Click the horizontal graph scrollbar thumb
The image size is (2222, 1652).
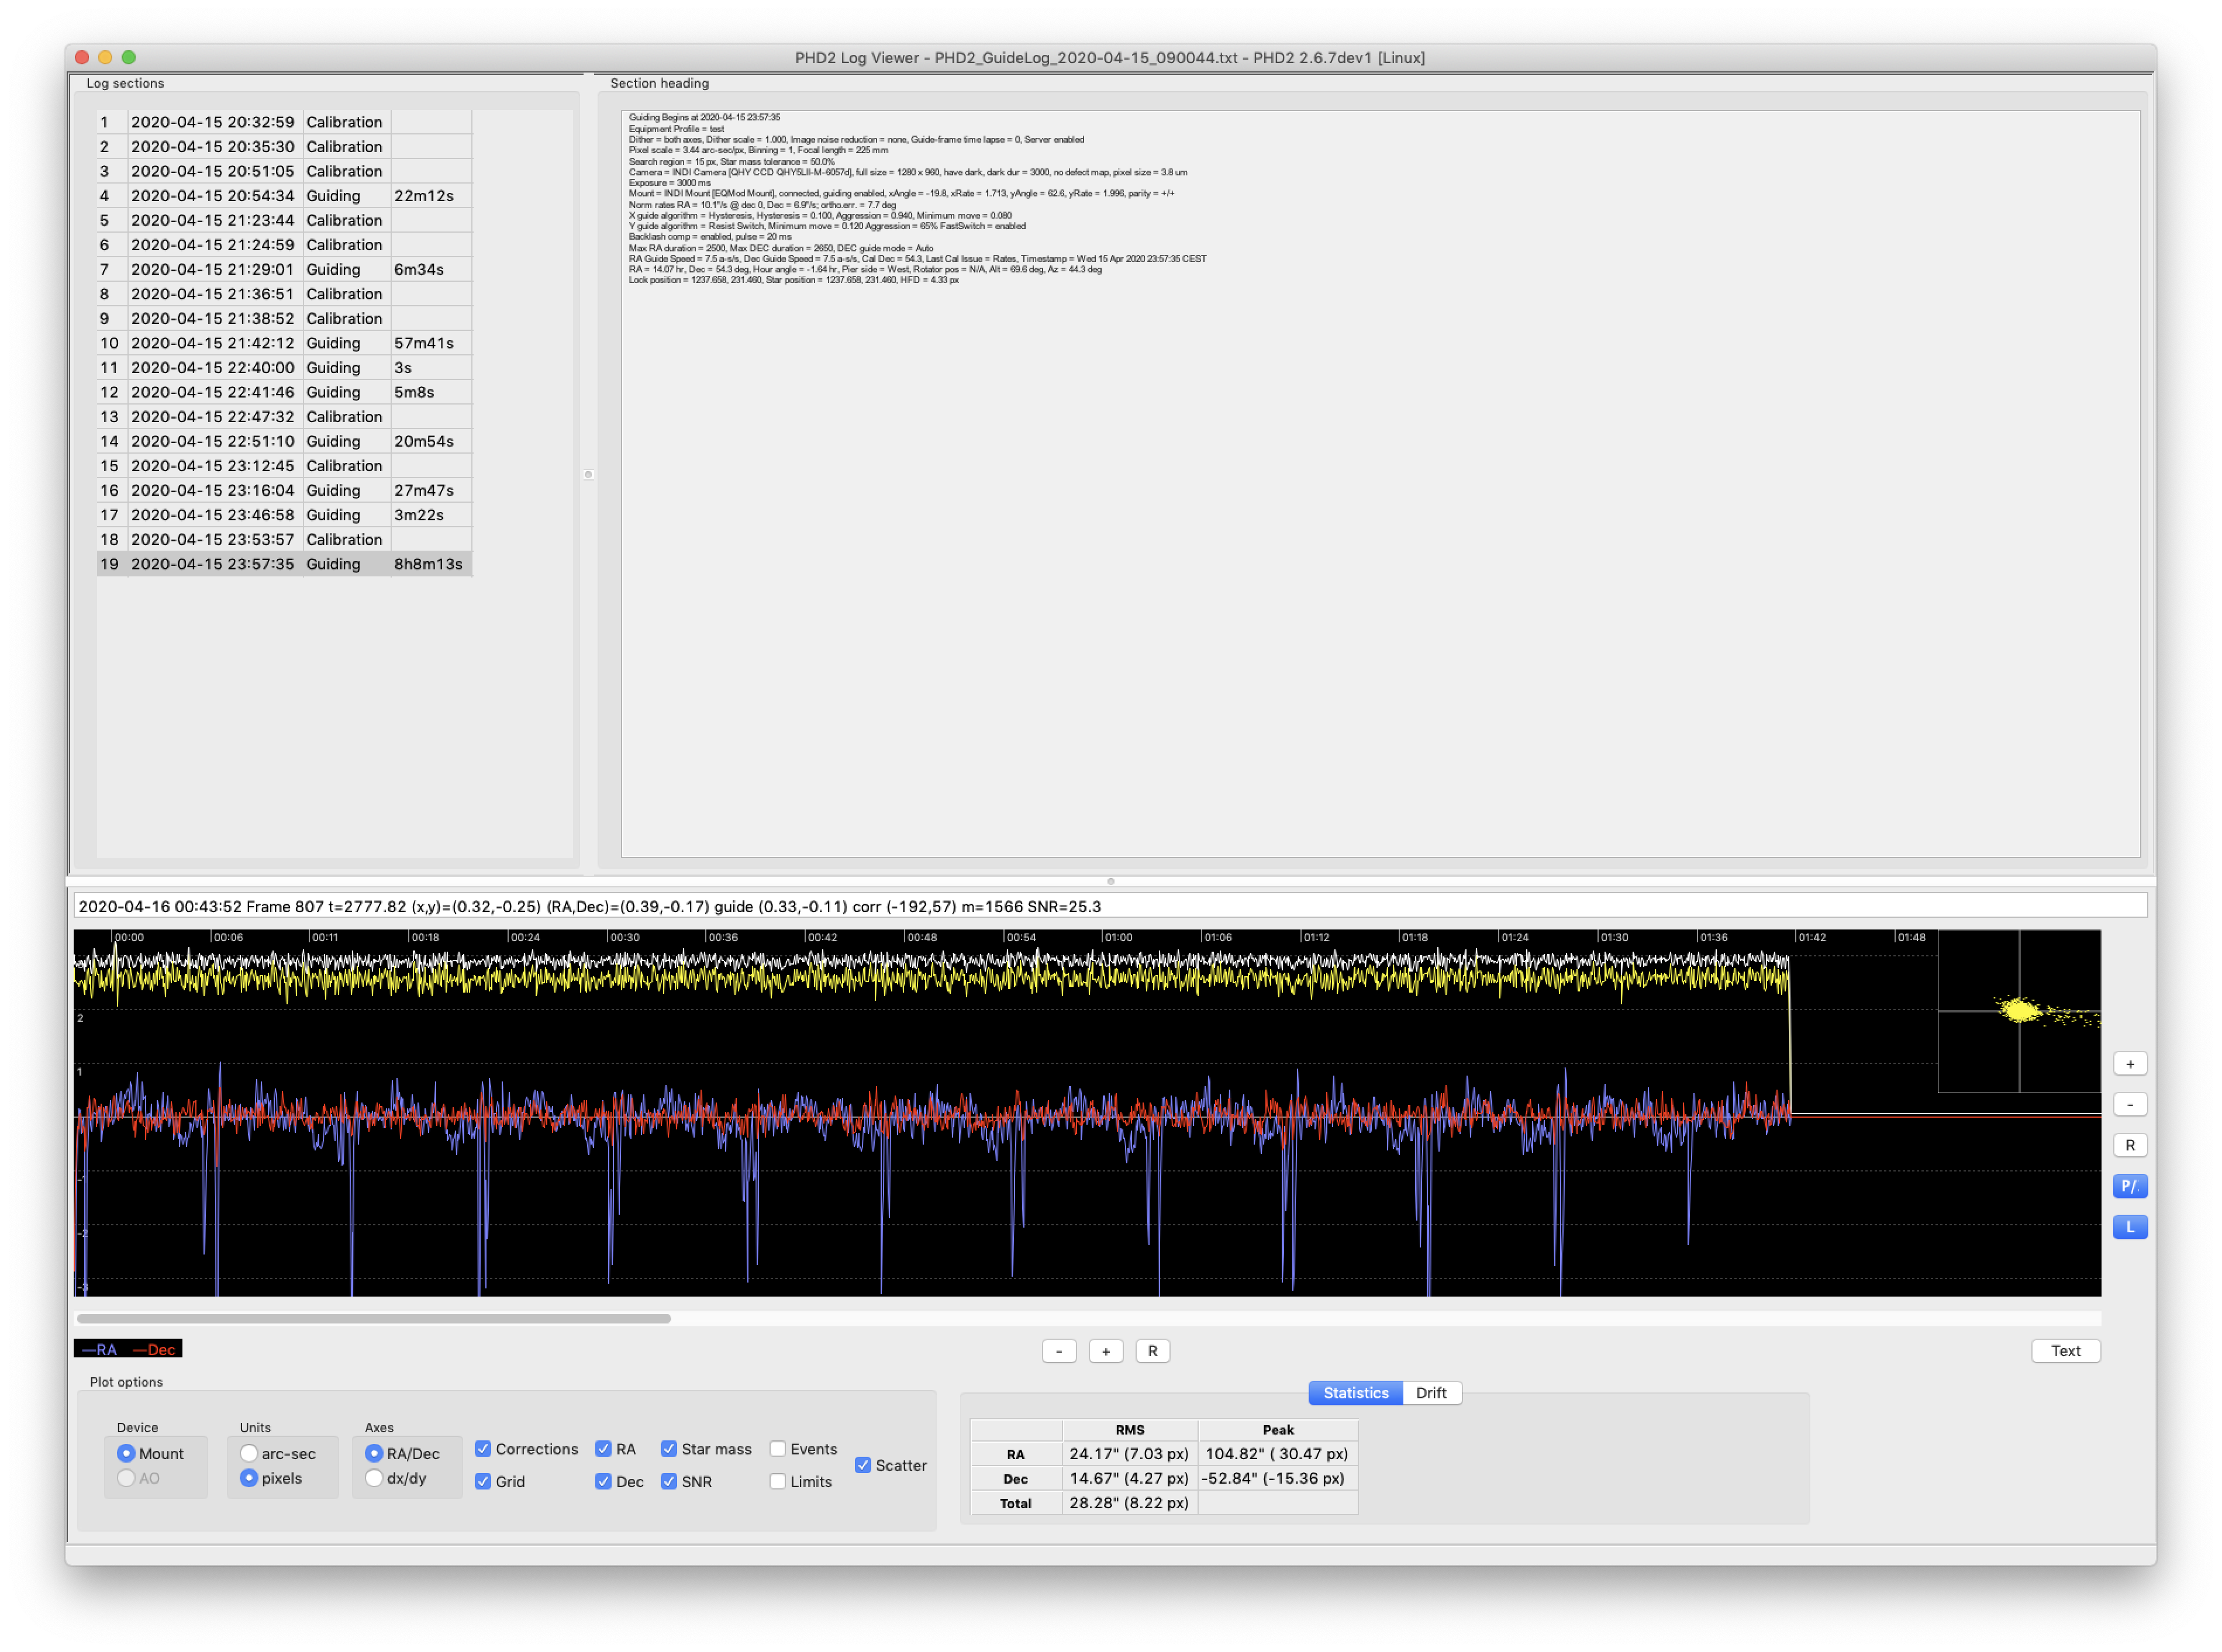373,1319
